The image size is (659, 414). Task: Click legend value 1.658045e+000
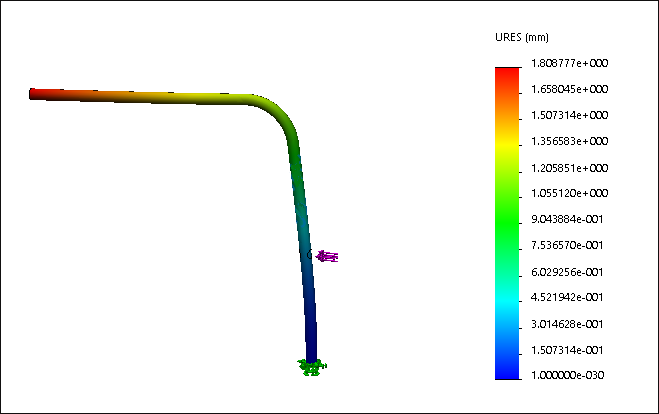pos(569,90)
